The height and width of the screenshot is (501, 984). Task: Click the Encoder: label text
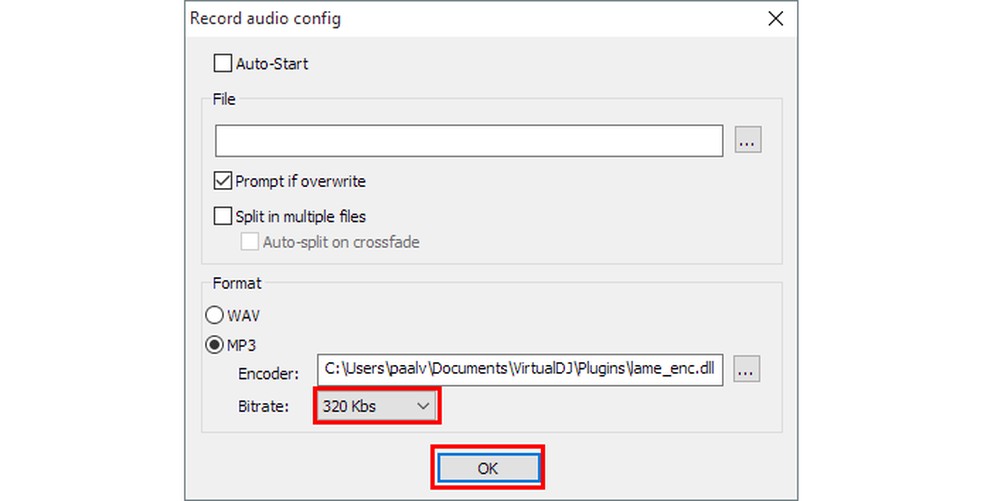coord(266,373)
